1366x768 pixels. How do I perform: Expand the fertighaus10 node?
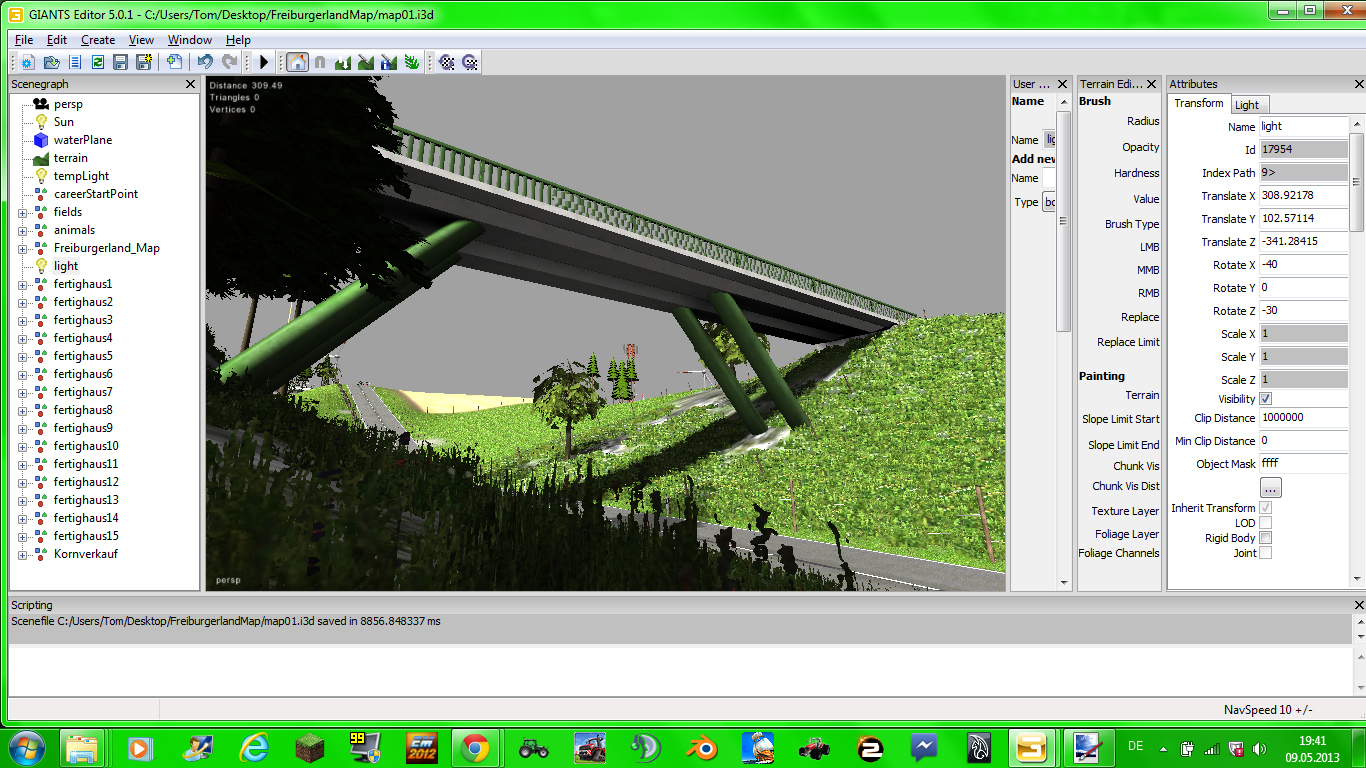coord(22,447)
